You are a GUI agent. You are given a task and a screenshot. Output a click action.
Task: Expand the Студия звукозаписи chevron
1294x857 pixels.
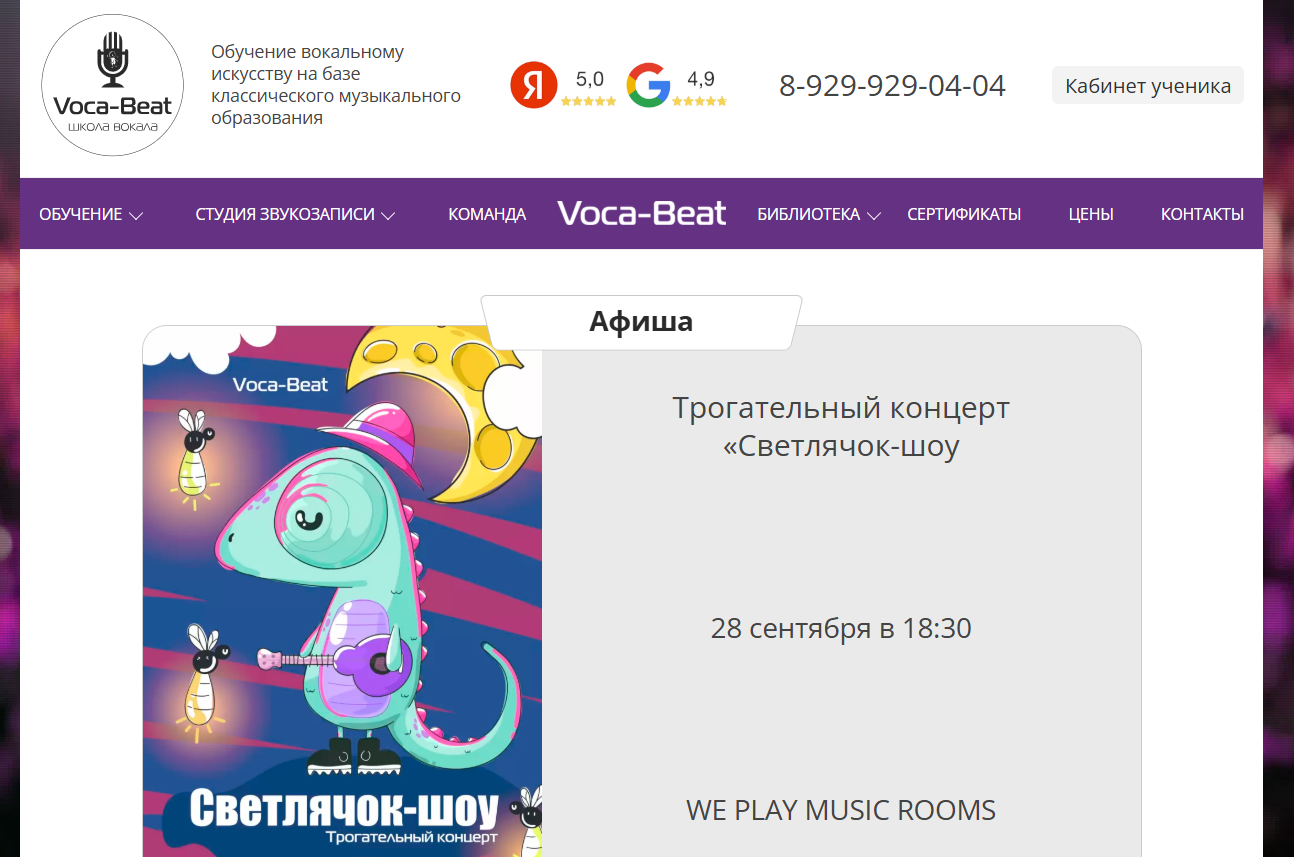389,215
